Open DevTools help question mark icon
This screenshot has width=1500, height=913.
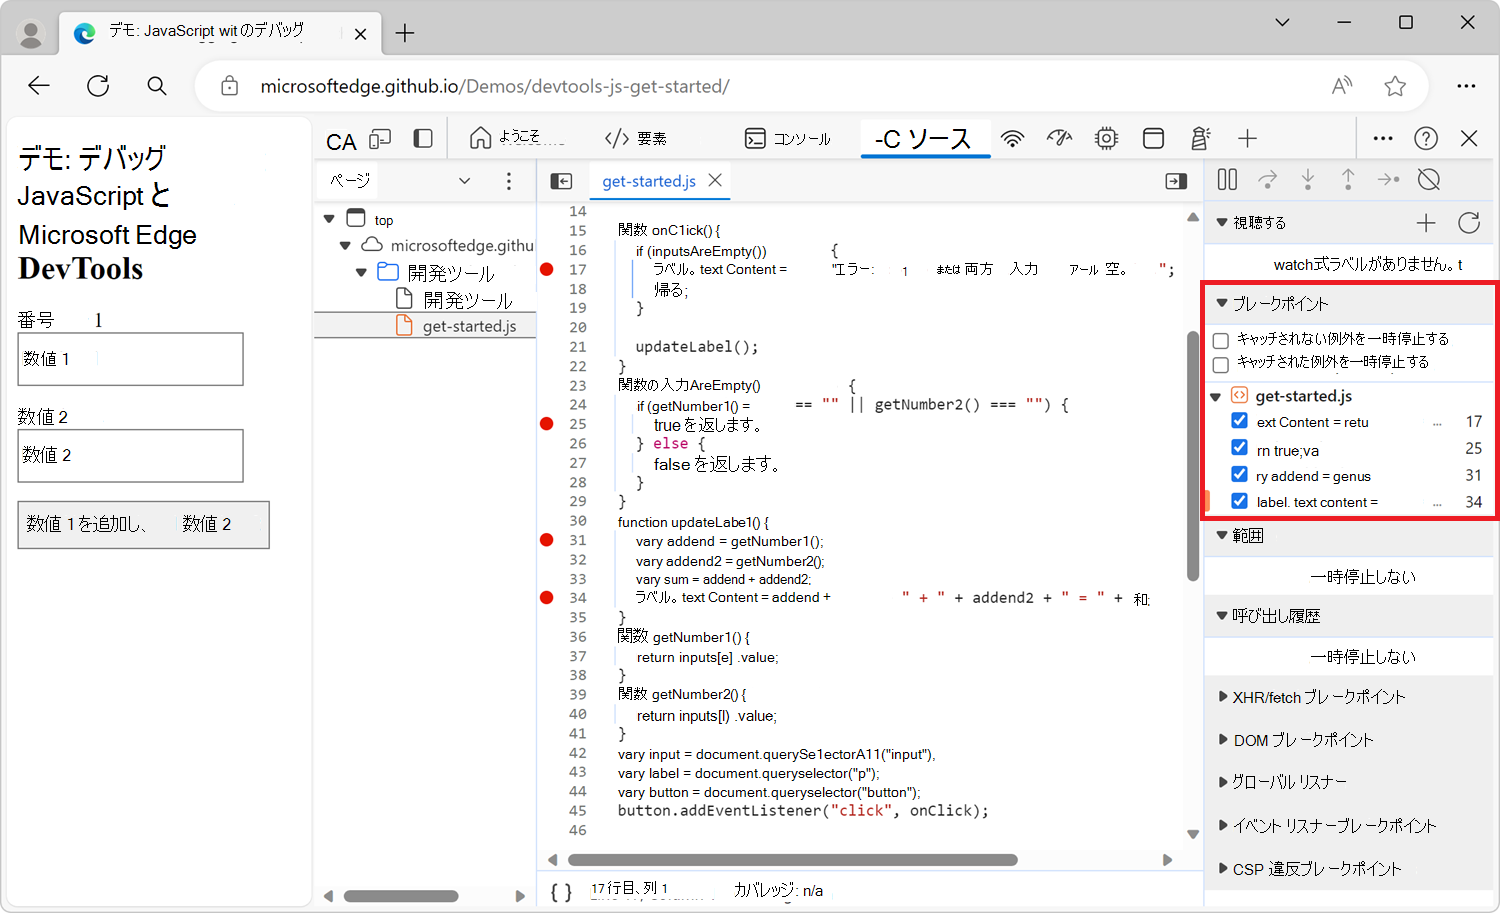click(1426, 139)
